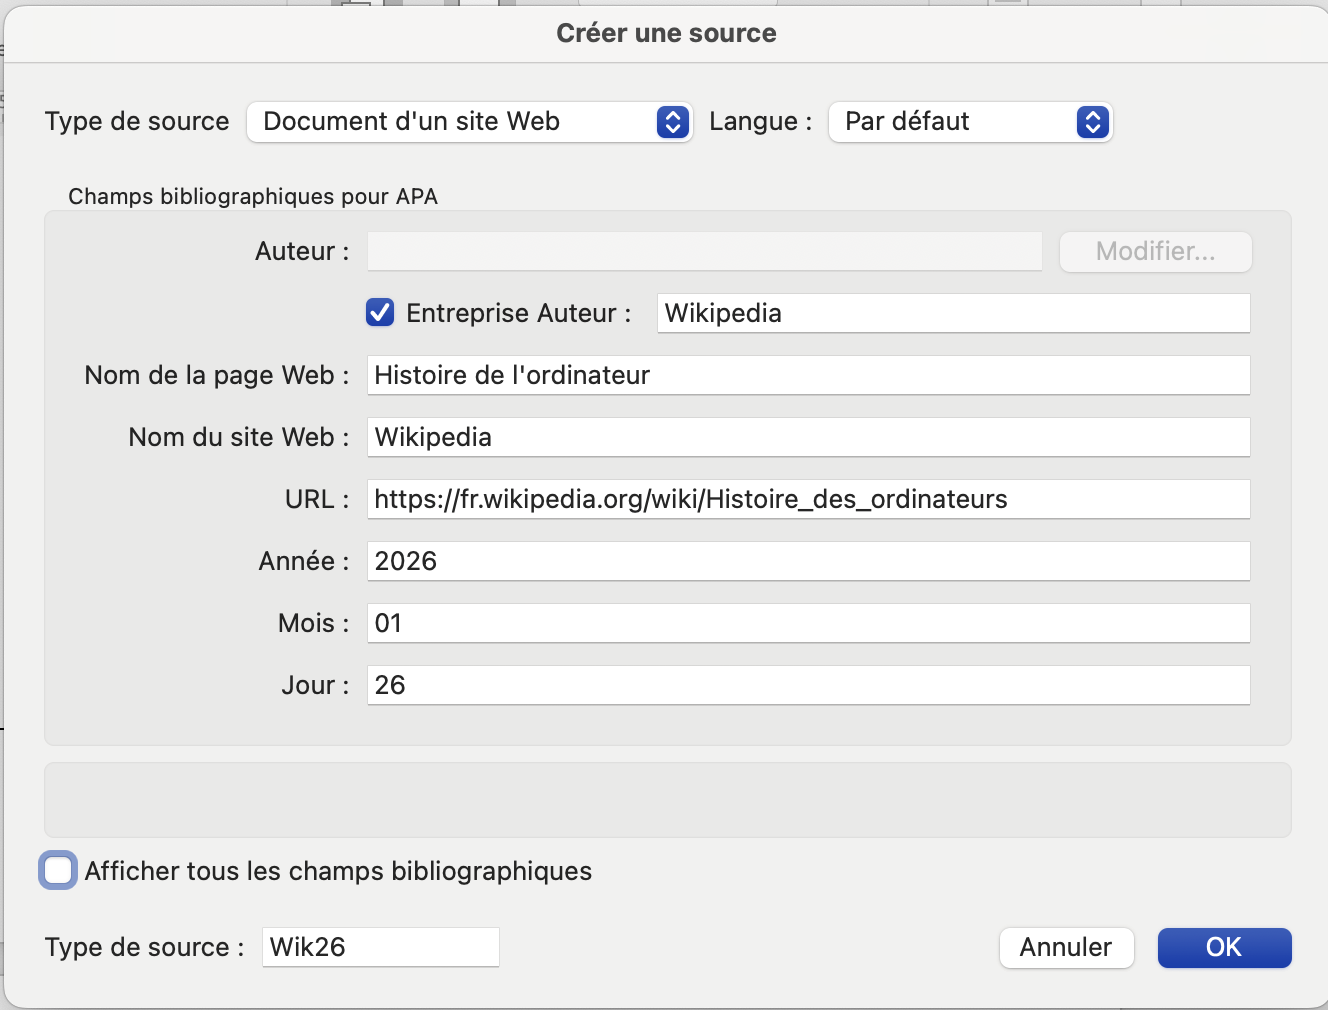The height and width of the screenshot is (1010, 1328).
Task: Click the Modifier... button next to Auteur
Action: 1155,251
